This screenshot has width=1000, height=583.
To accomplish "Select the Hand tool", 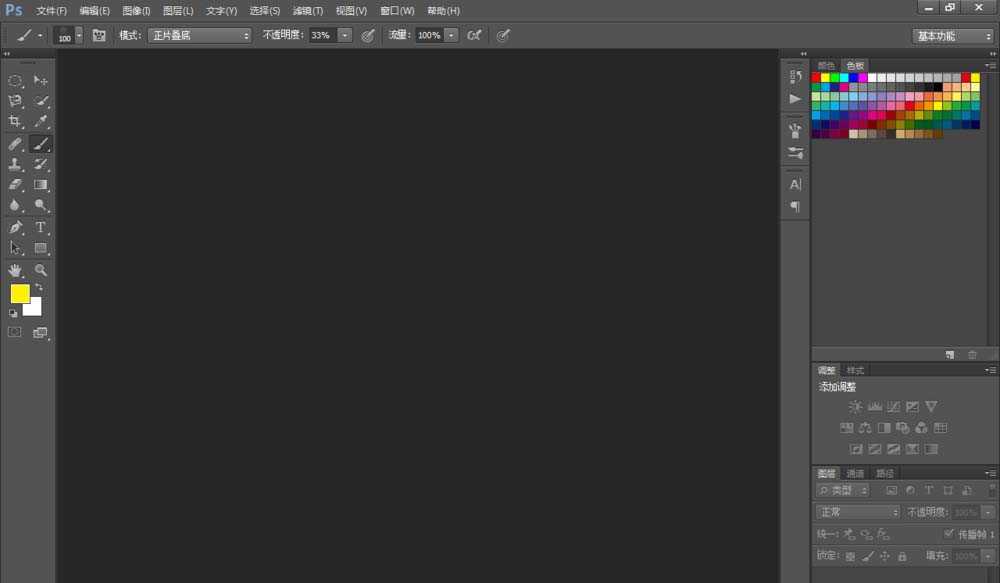I will [x=15, y=270].
